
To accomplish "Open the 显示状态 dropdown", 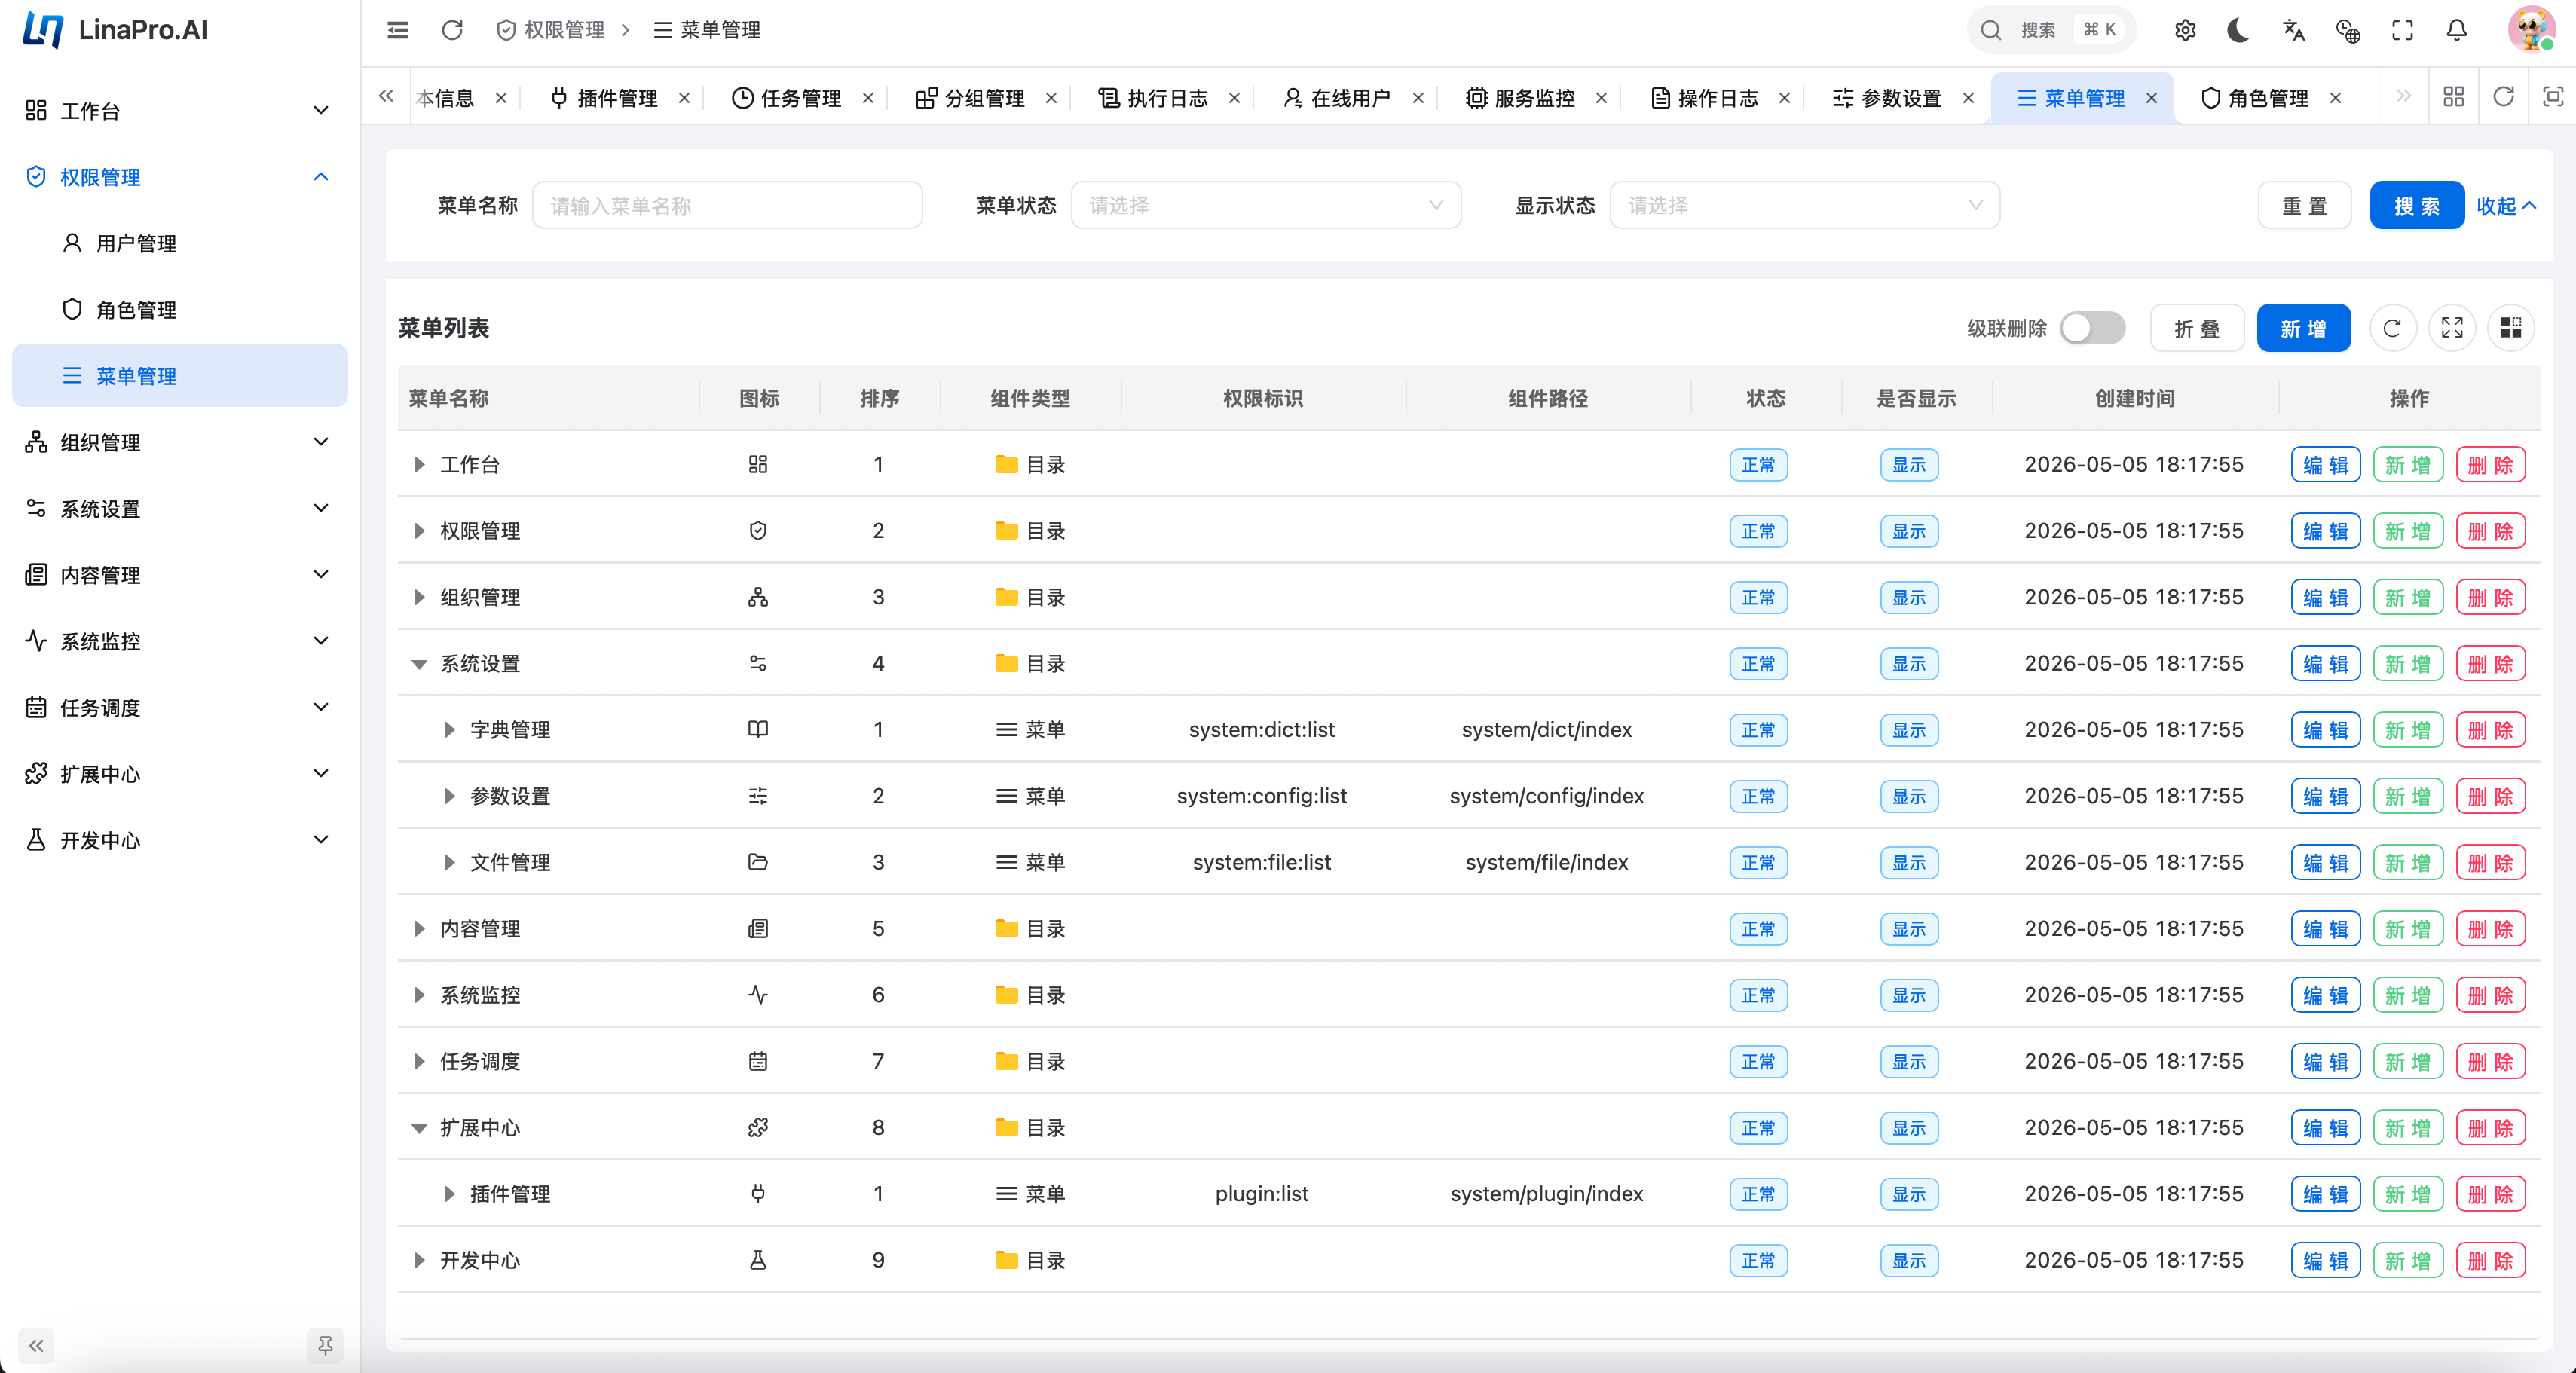I will click(x=1804, y=205).
